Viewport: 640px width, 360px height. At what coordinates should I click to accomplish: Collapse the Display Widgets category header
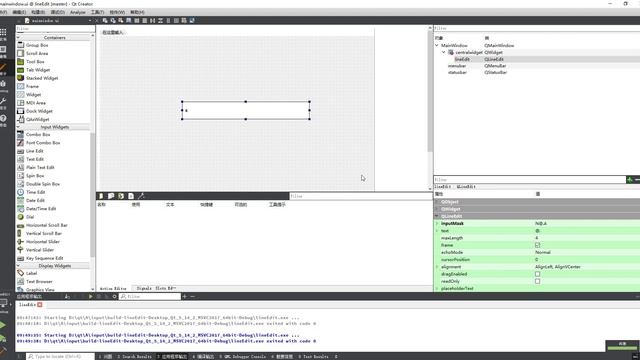pos(54,266)
